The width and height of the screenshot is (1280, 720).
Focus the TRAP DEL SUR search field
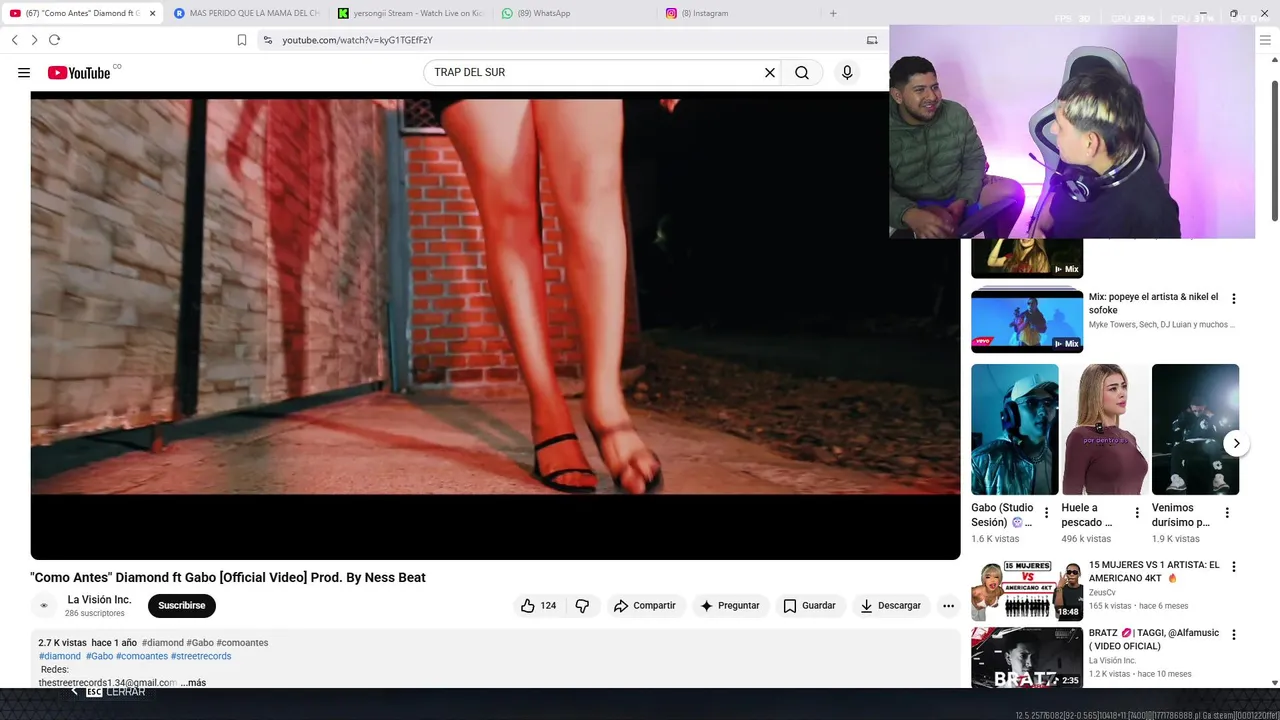click(x=595, y=73)
